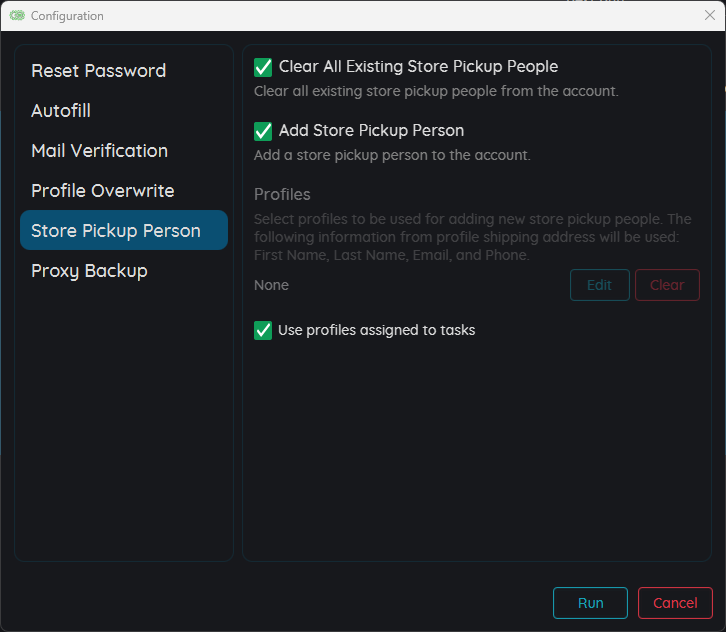Screen dimensions: 726x632
Task: Click the Profiles section heading
Action: [x=282, y=194]
